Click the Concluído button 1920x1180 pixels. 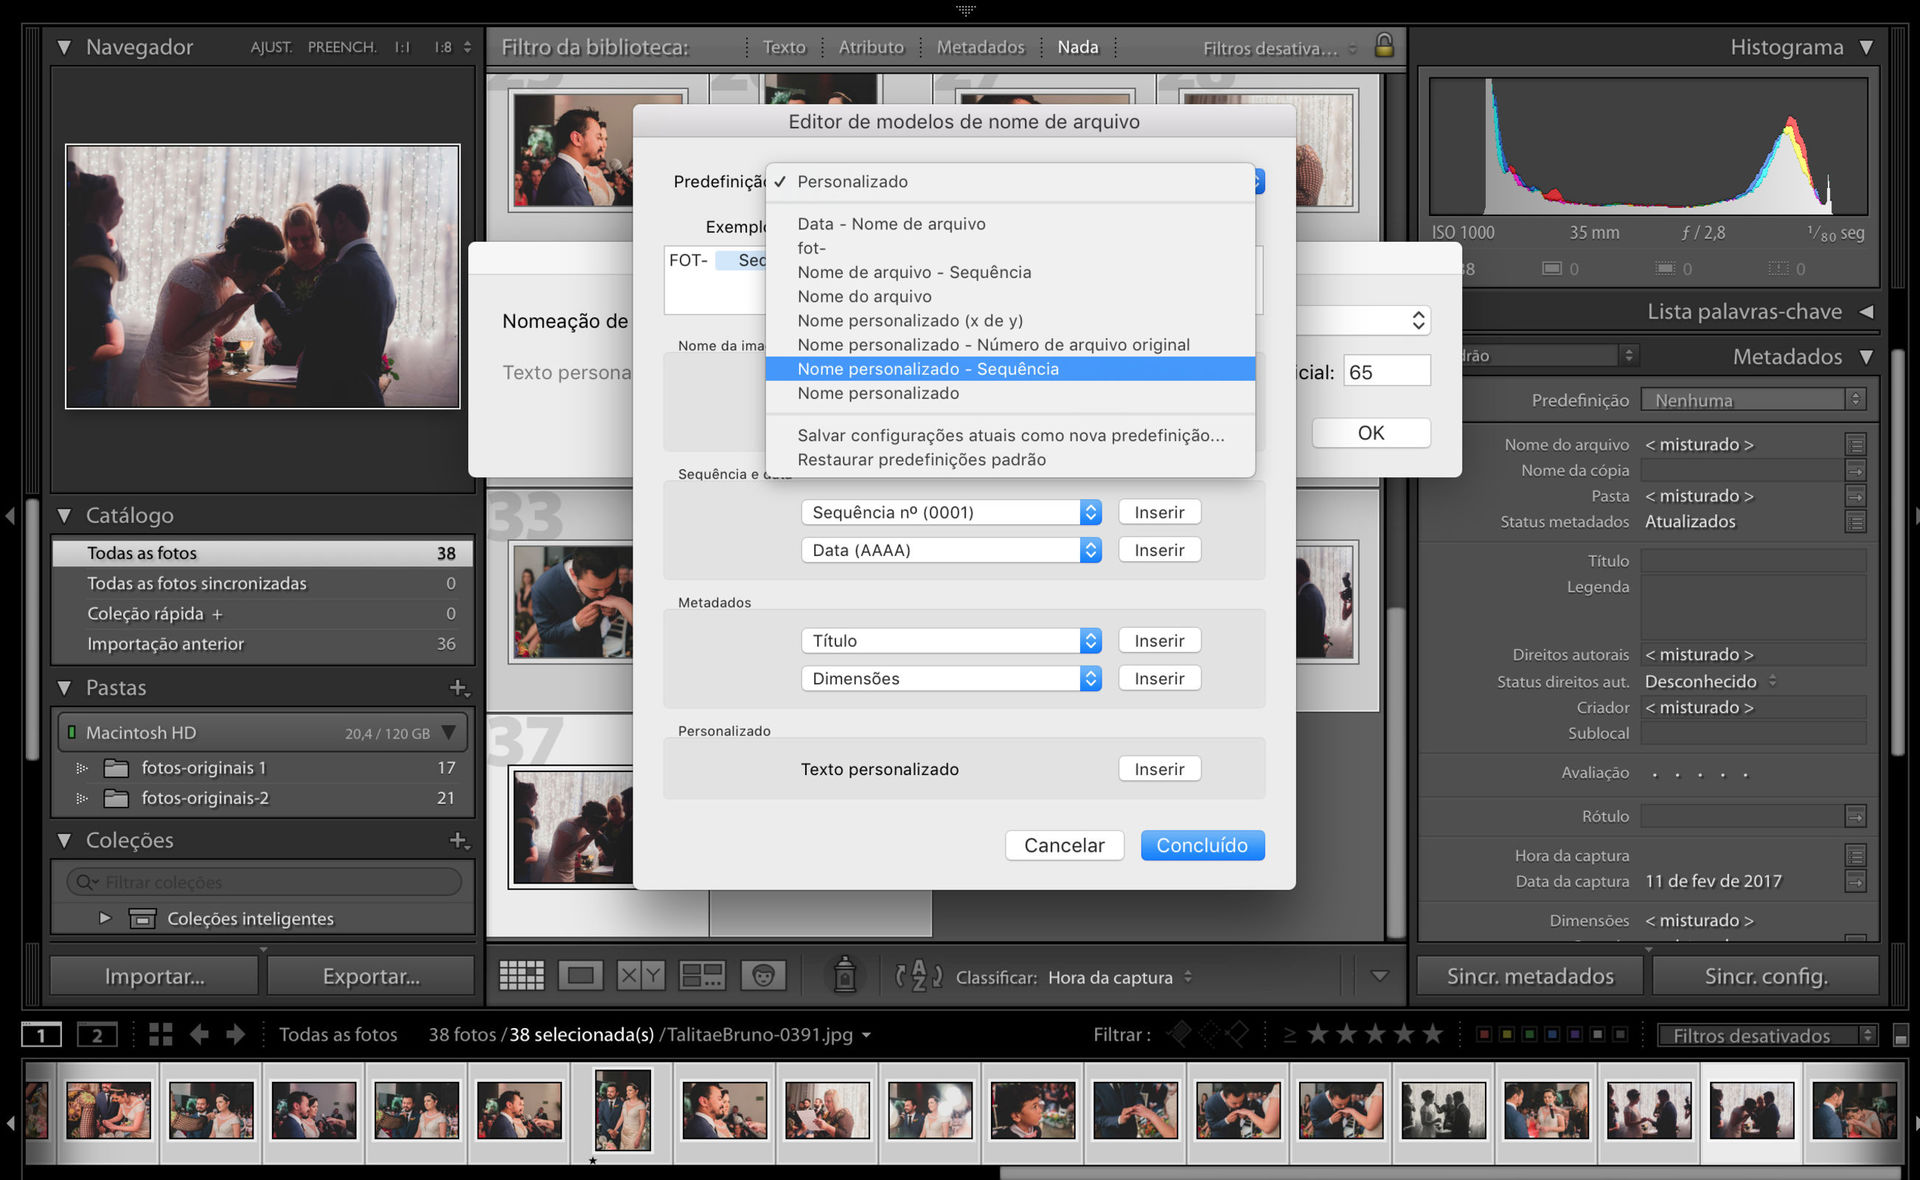(x=1202, y=845)
